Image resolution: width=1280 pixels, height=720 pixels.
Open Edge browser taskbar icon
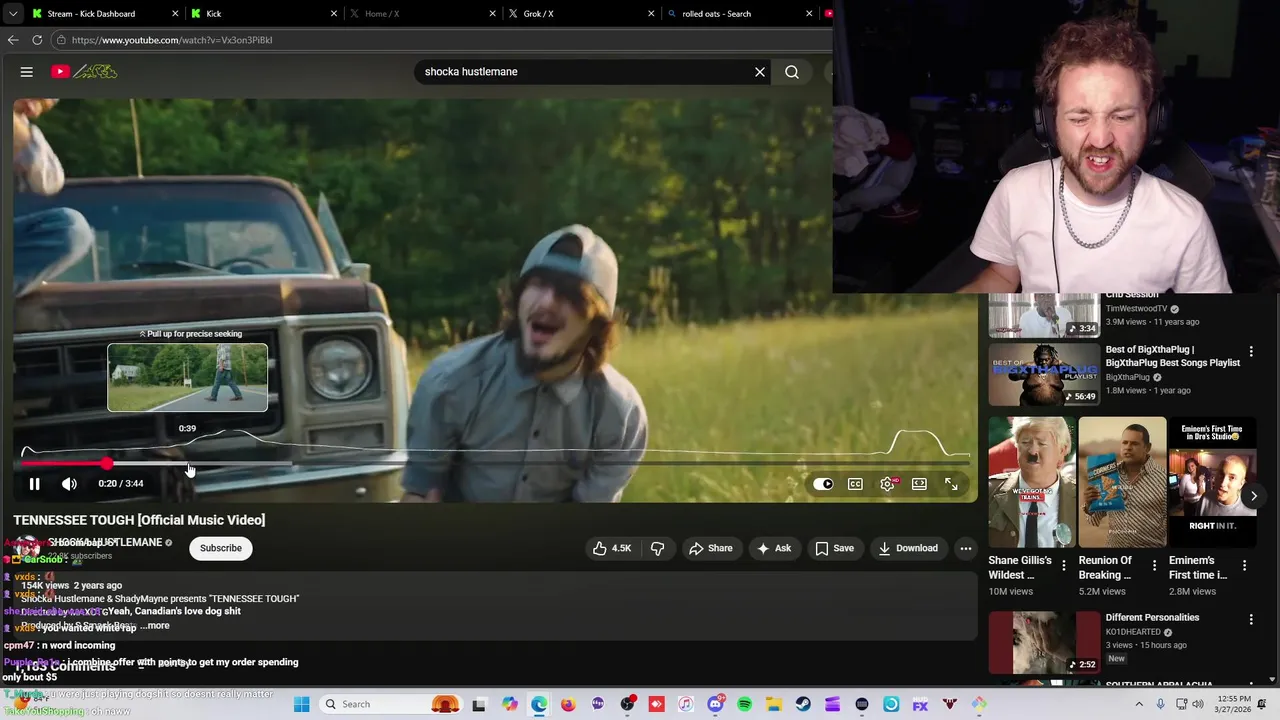(539, 704)
